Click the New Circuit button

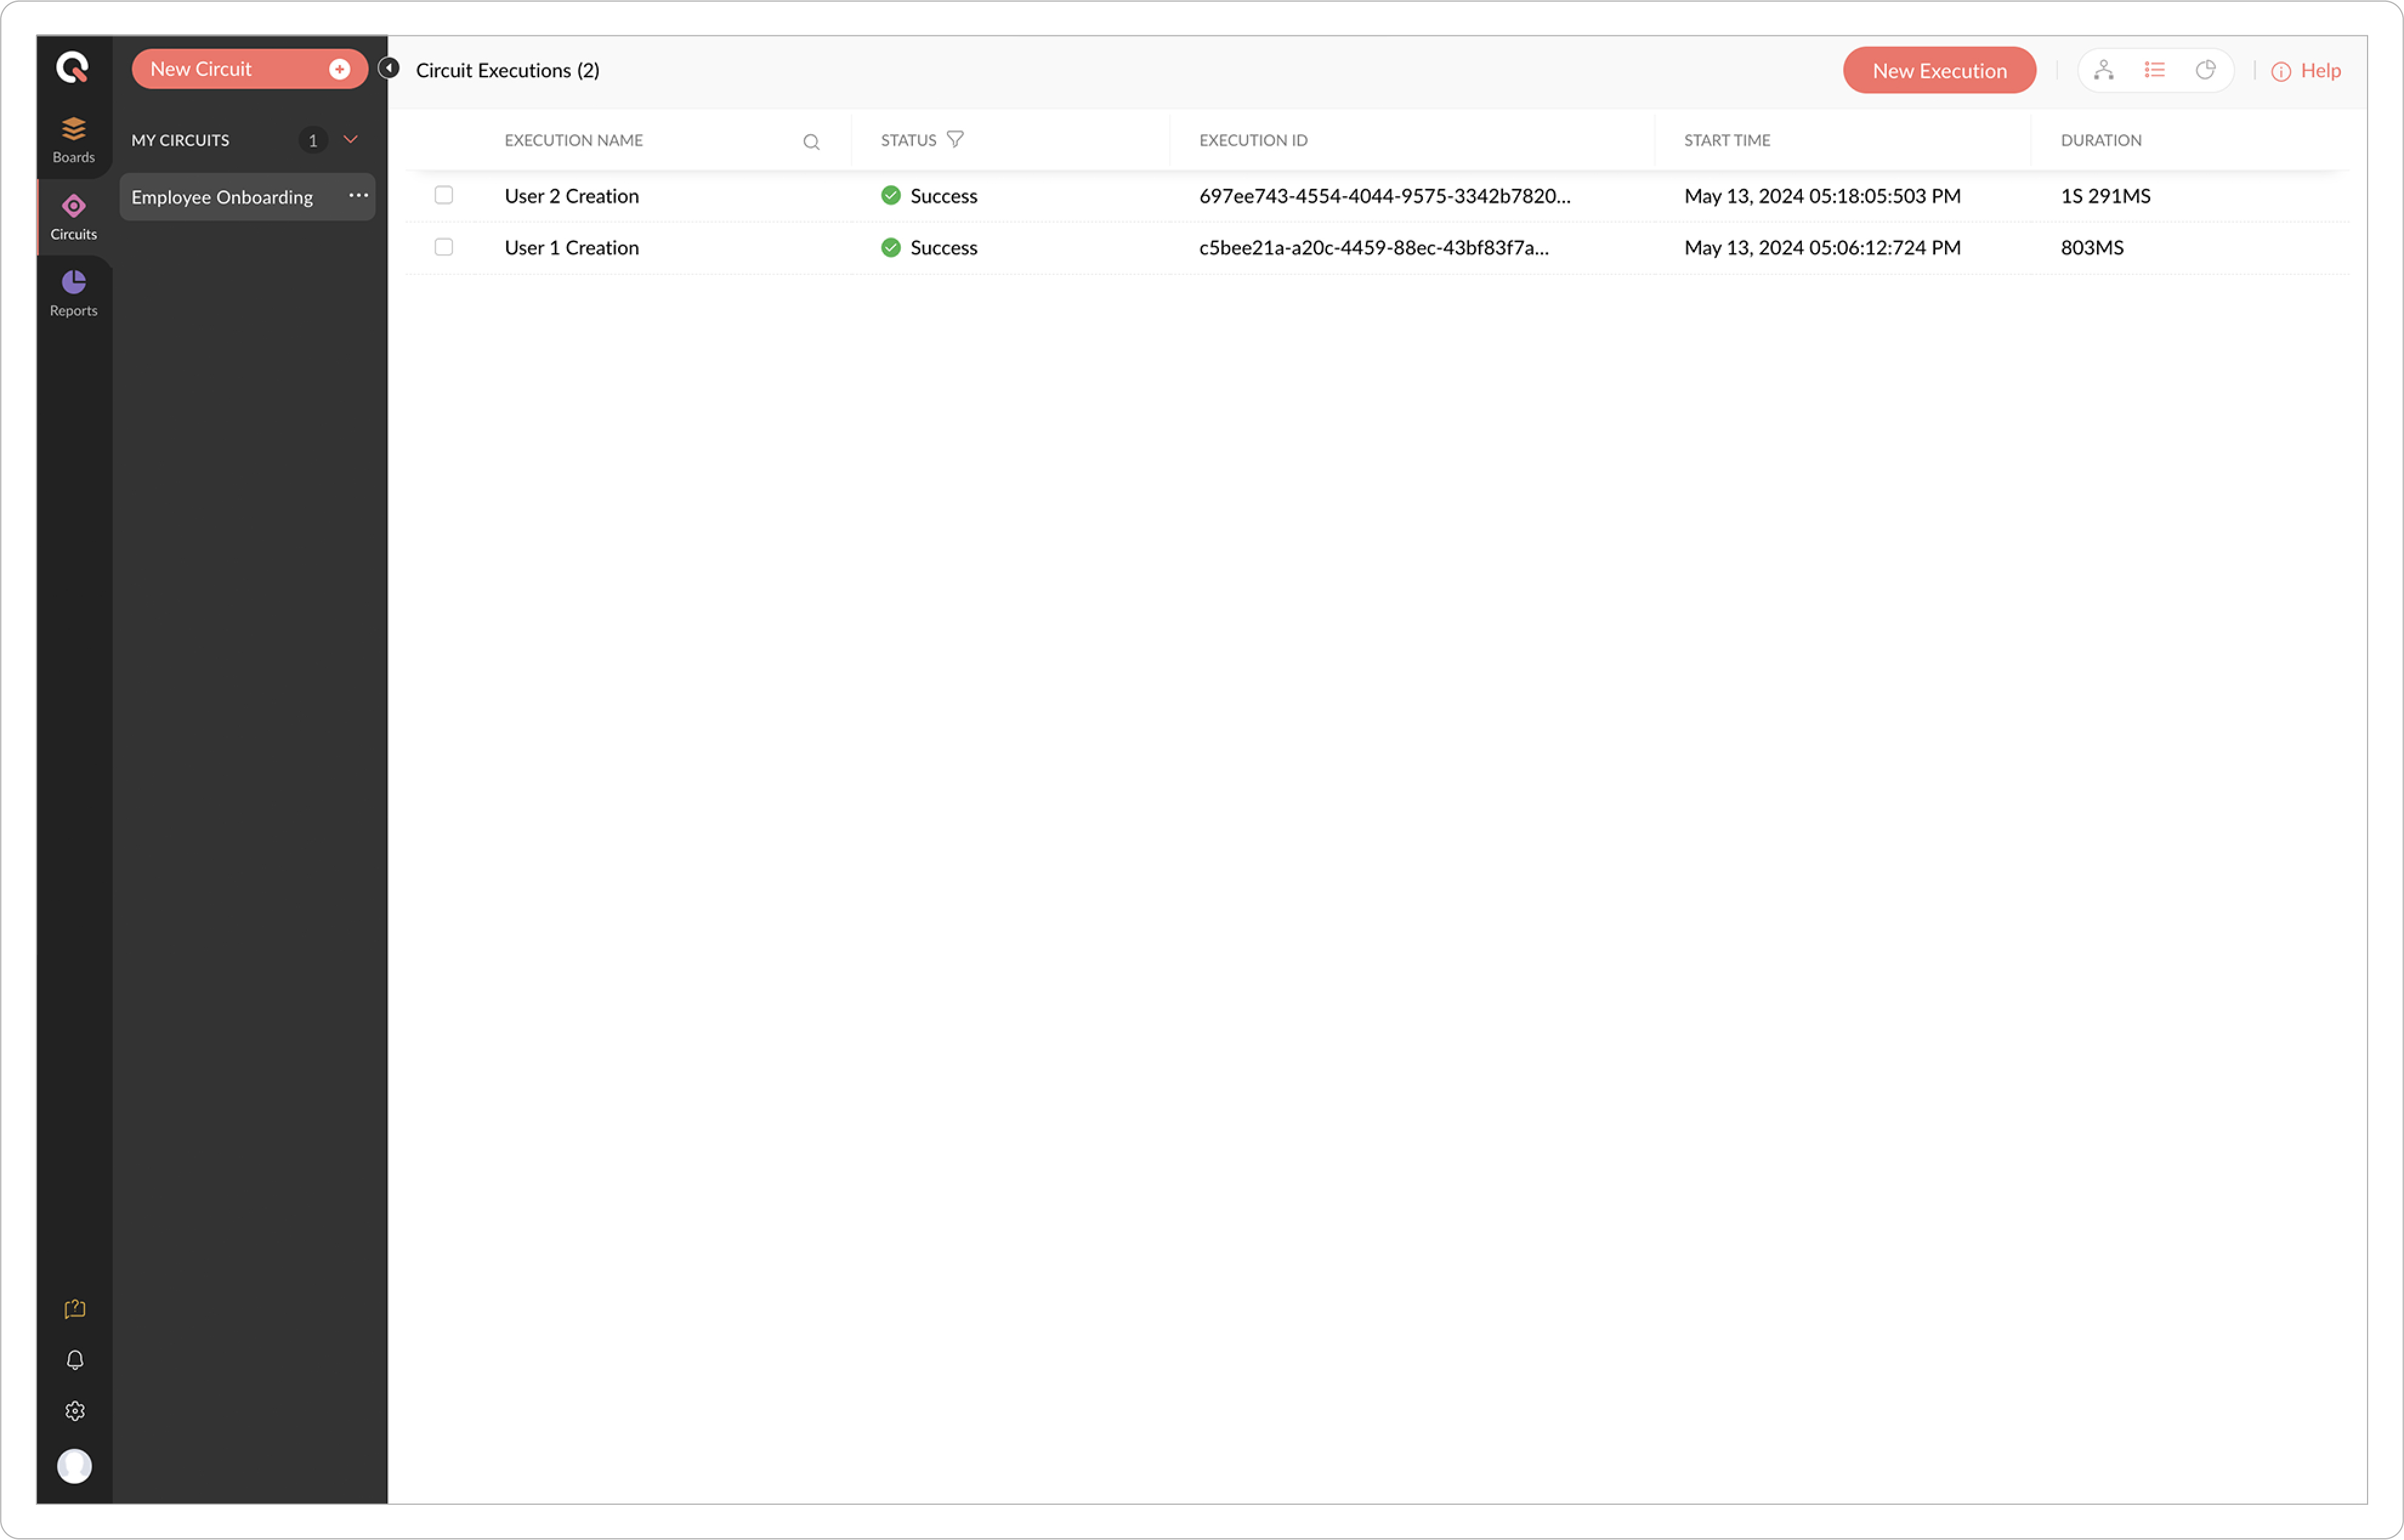coord(249,69)
